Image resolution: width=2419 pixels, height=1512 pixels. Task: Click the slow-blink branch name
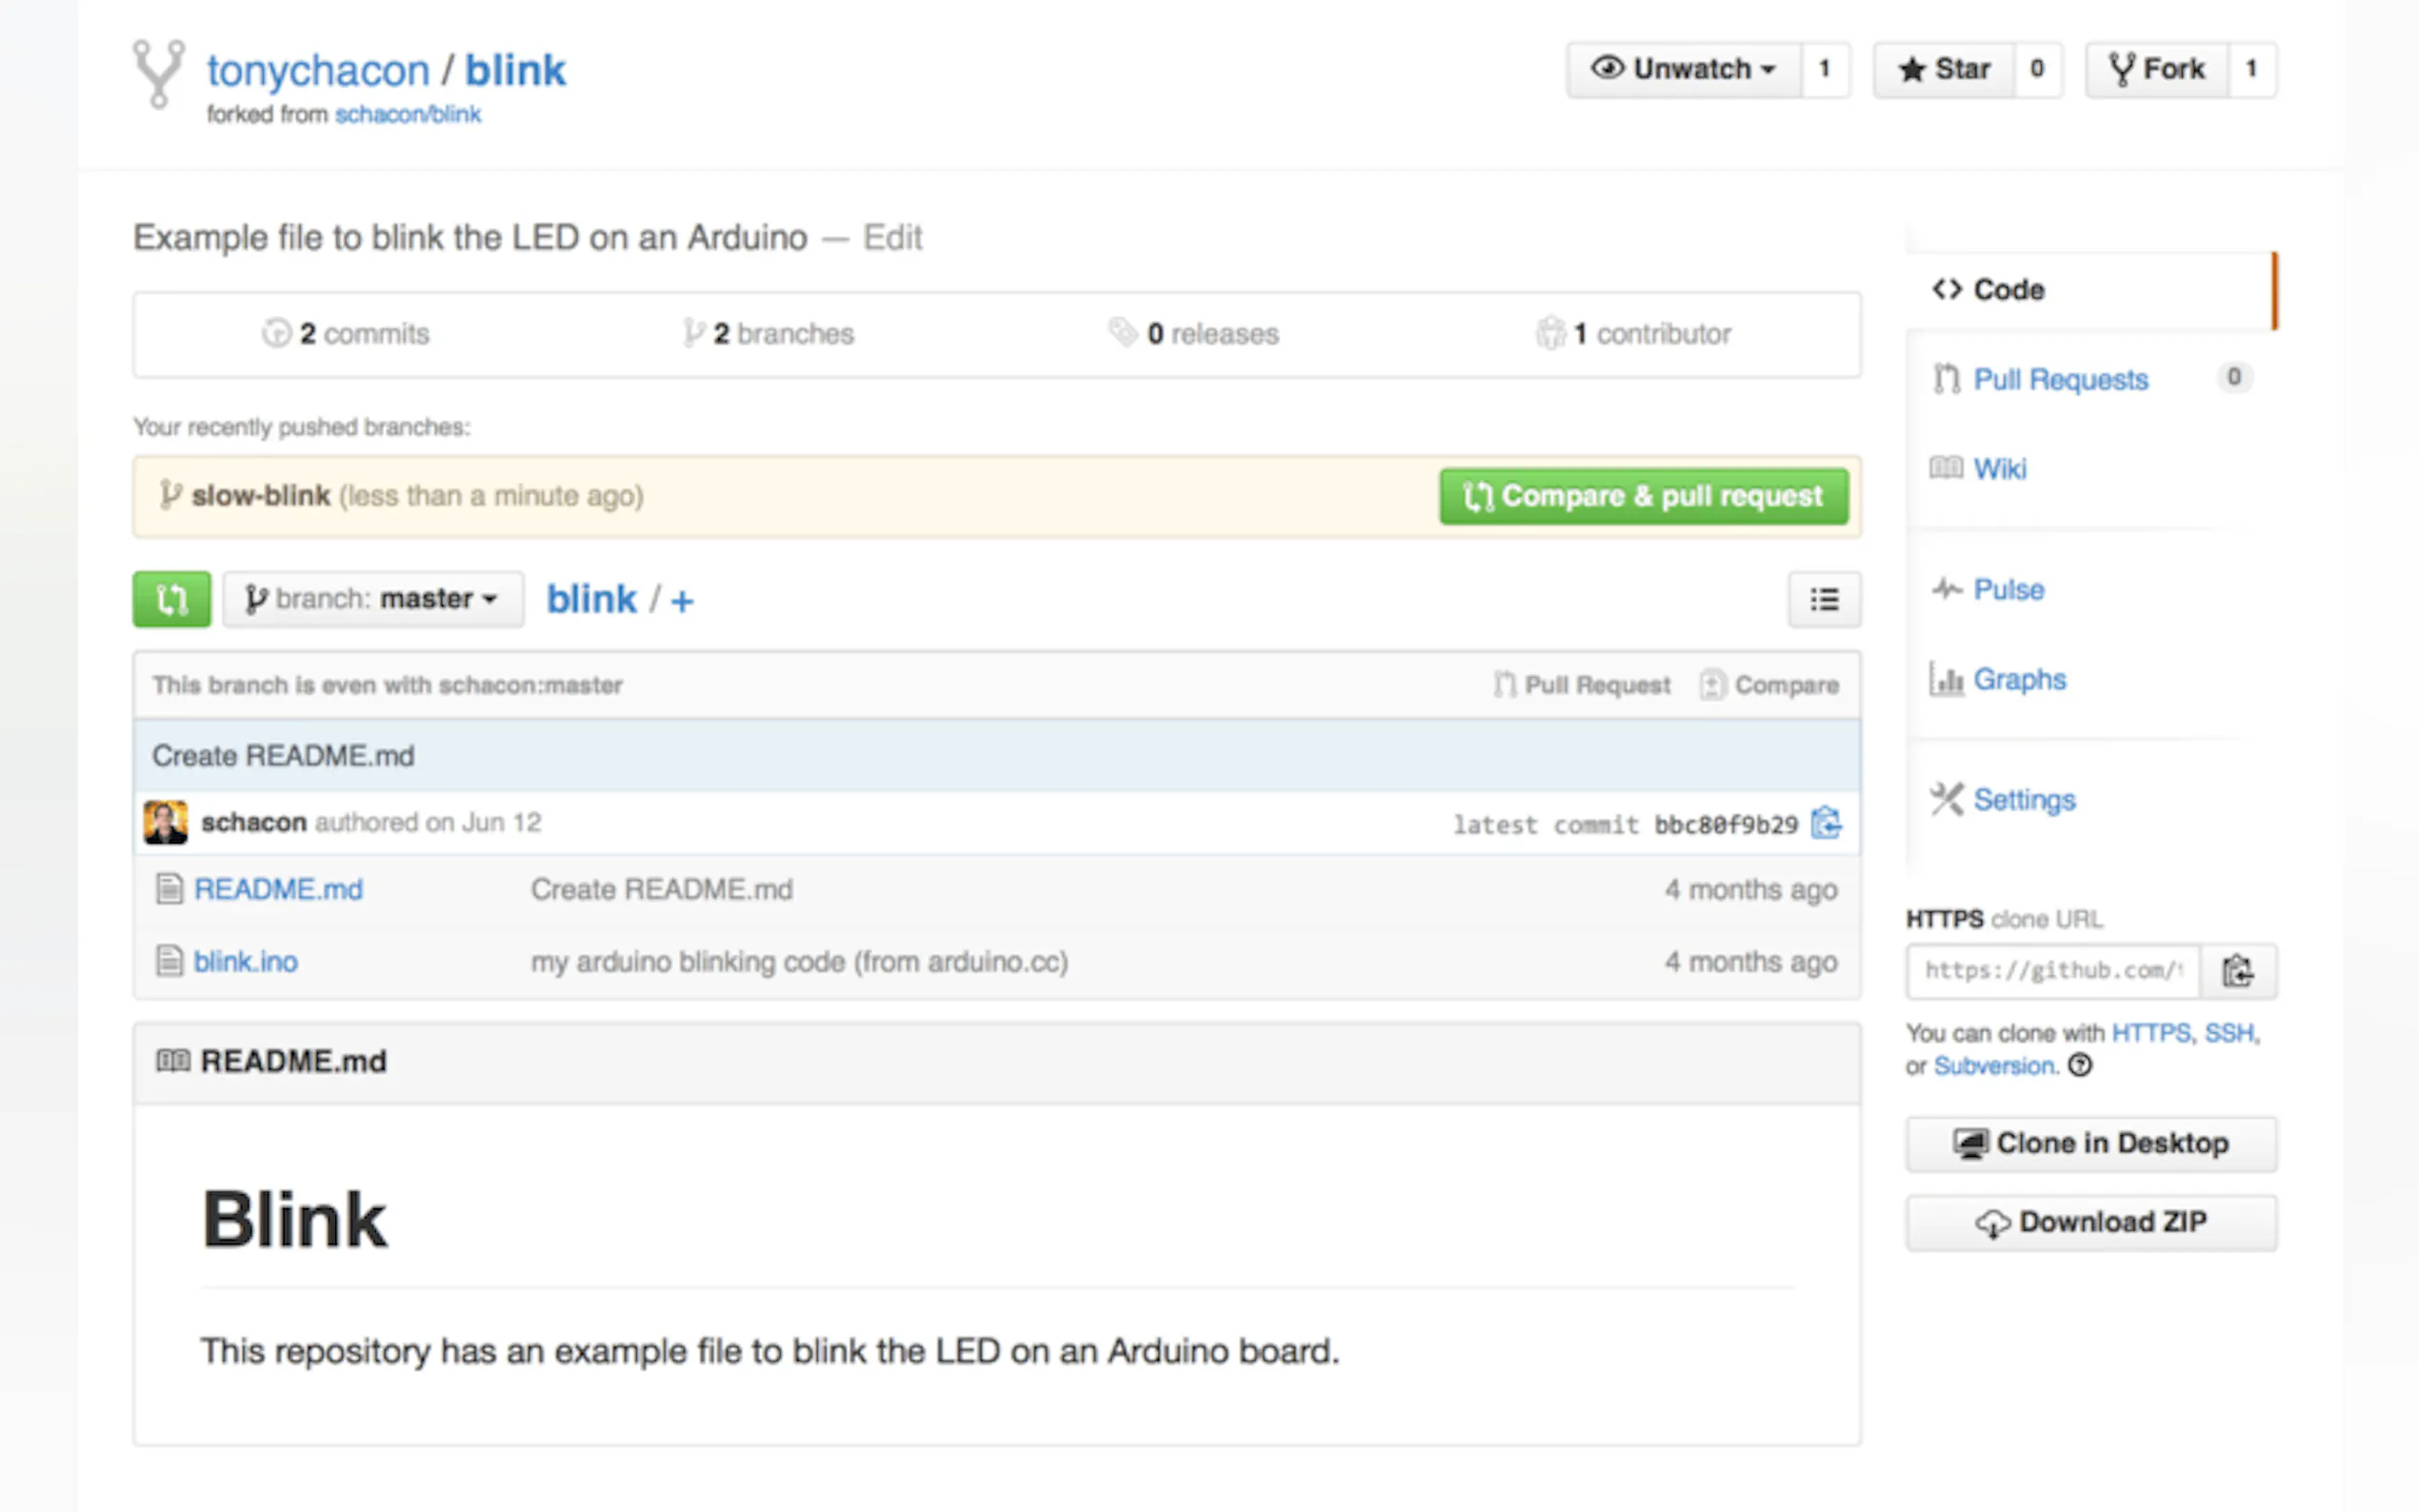pos(260,496)
